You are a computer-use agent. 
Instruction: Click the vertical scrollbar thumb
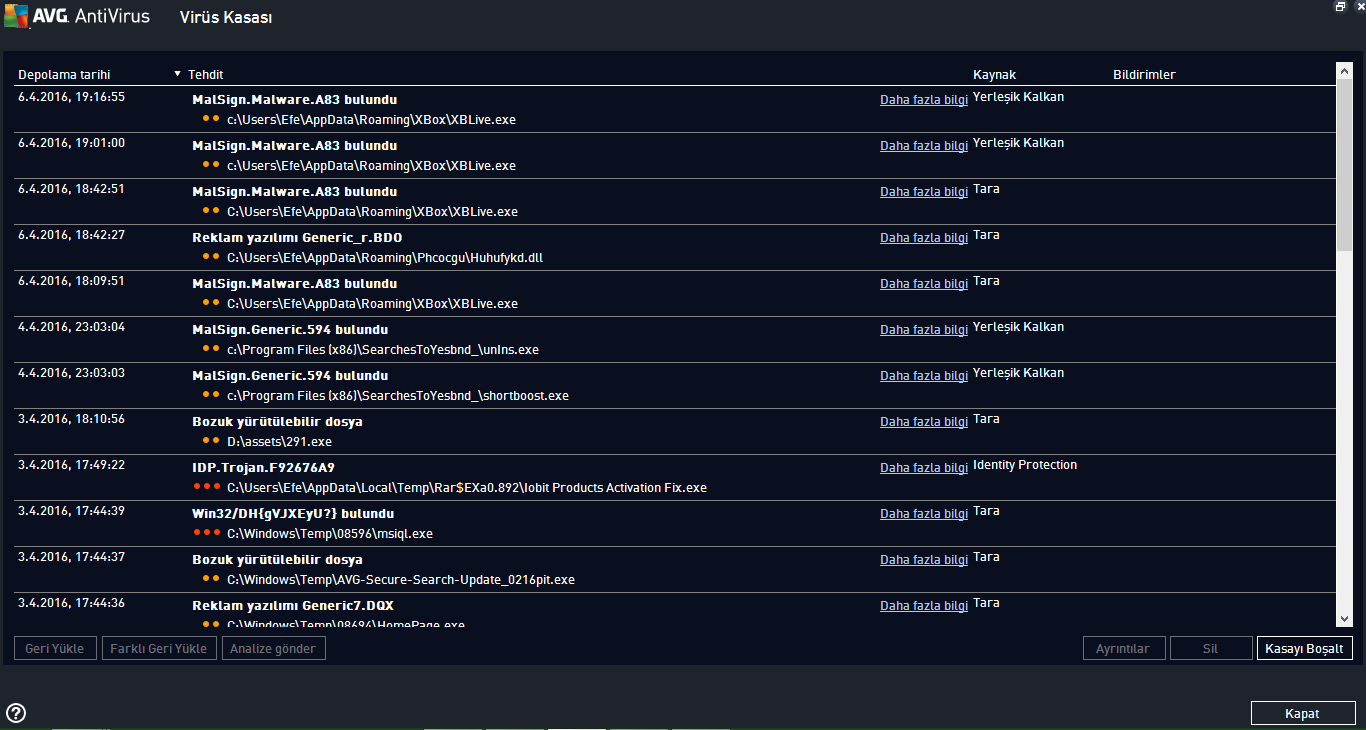coord(1344,165)
